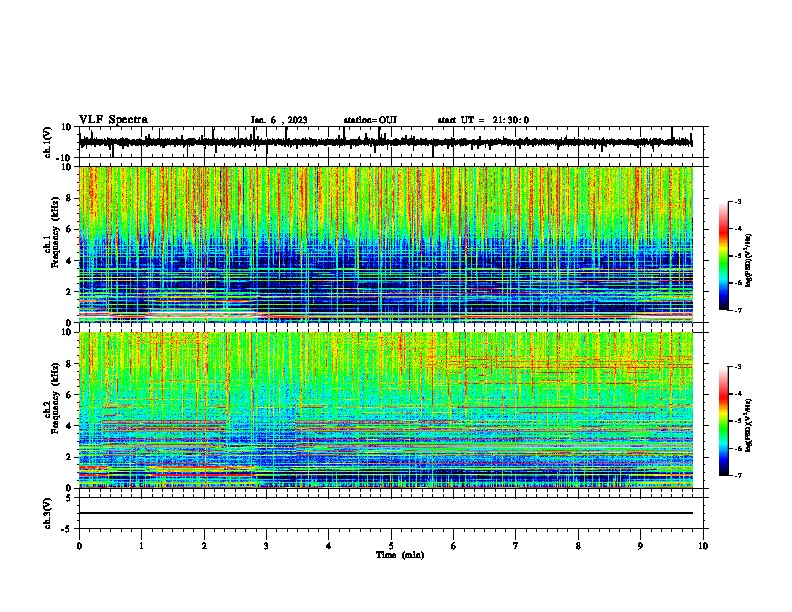Screen dimensions: 792x612
Task: Click the "6" kHz tick of ch.1 spectrogram
Action: [x=69, y=229]
